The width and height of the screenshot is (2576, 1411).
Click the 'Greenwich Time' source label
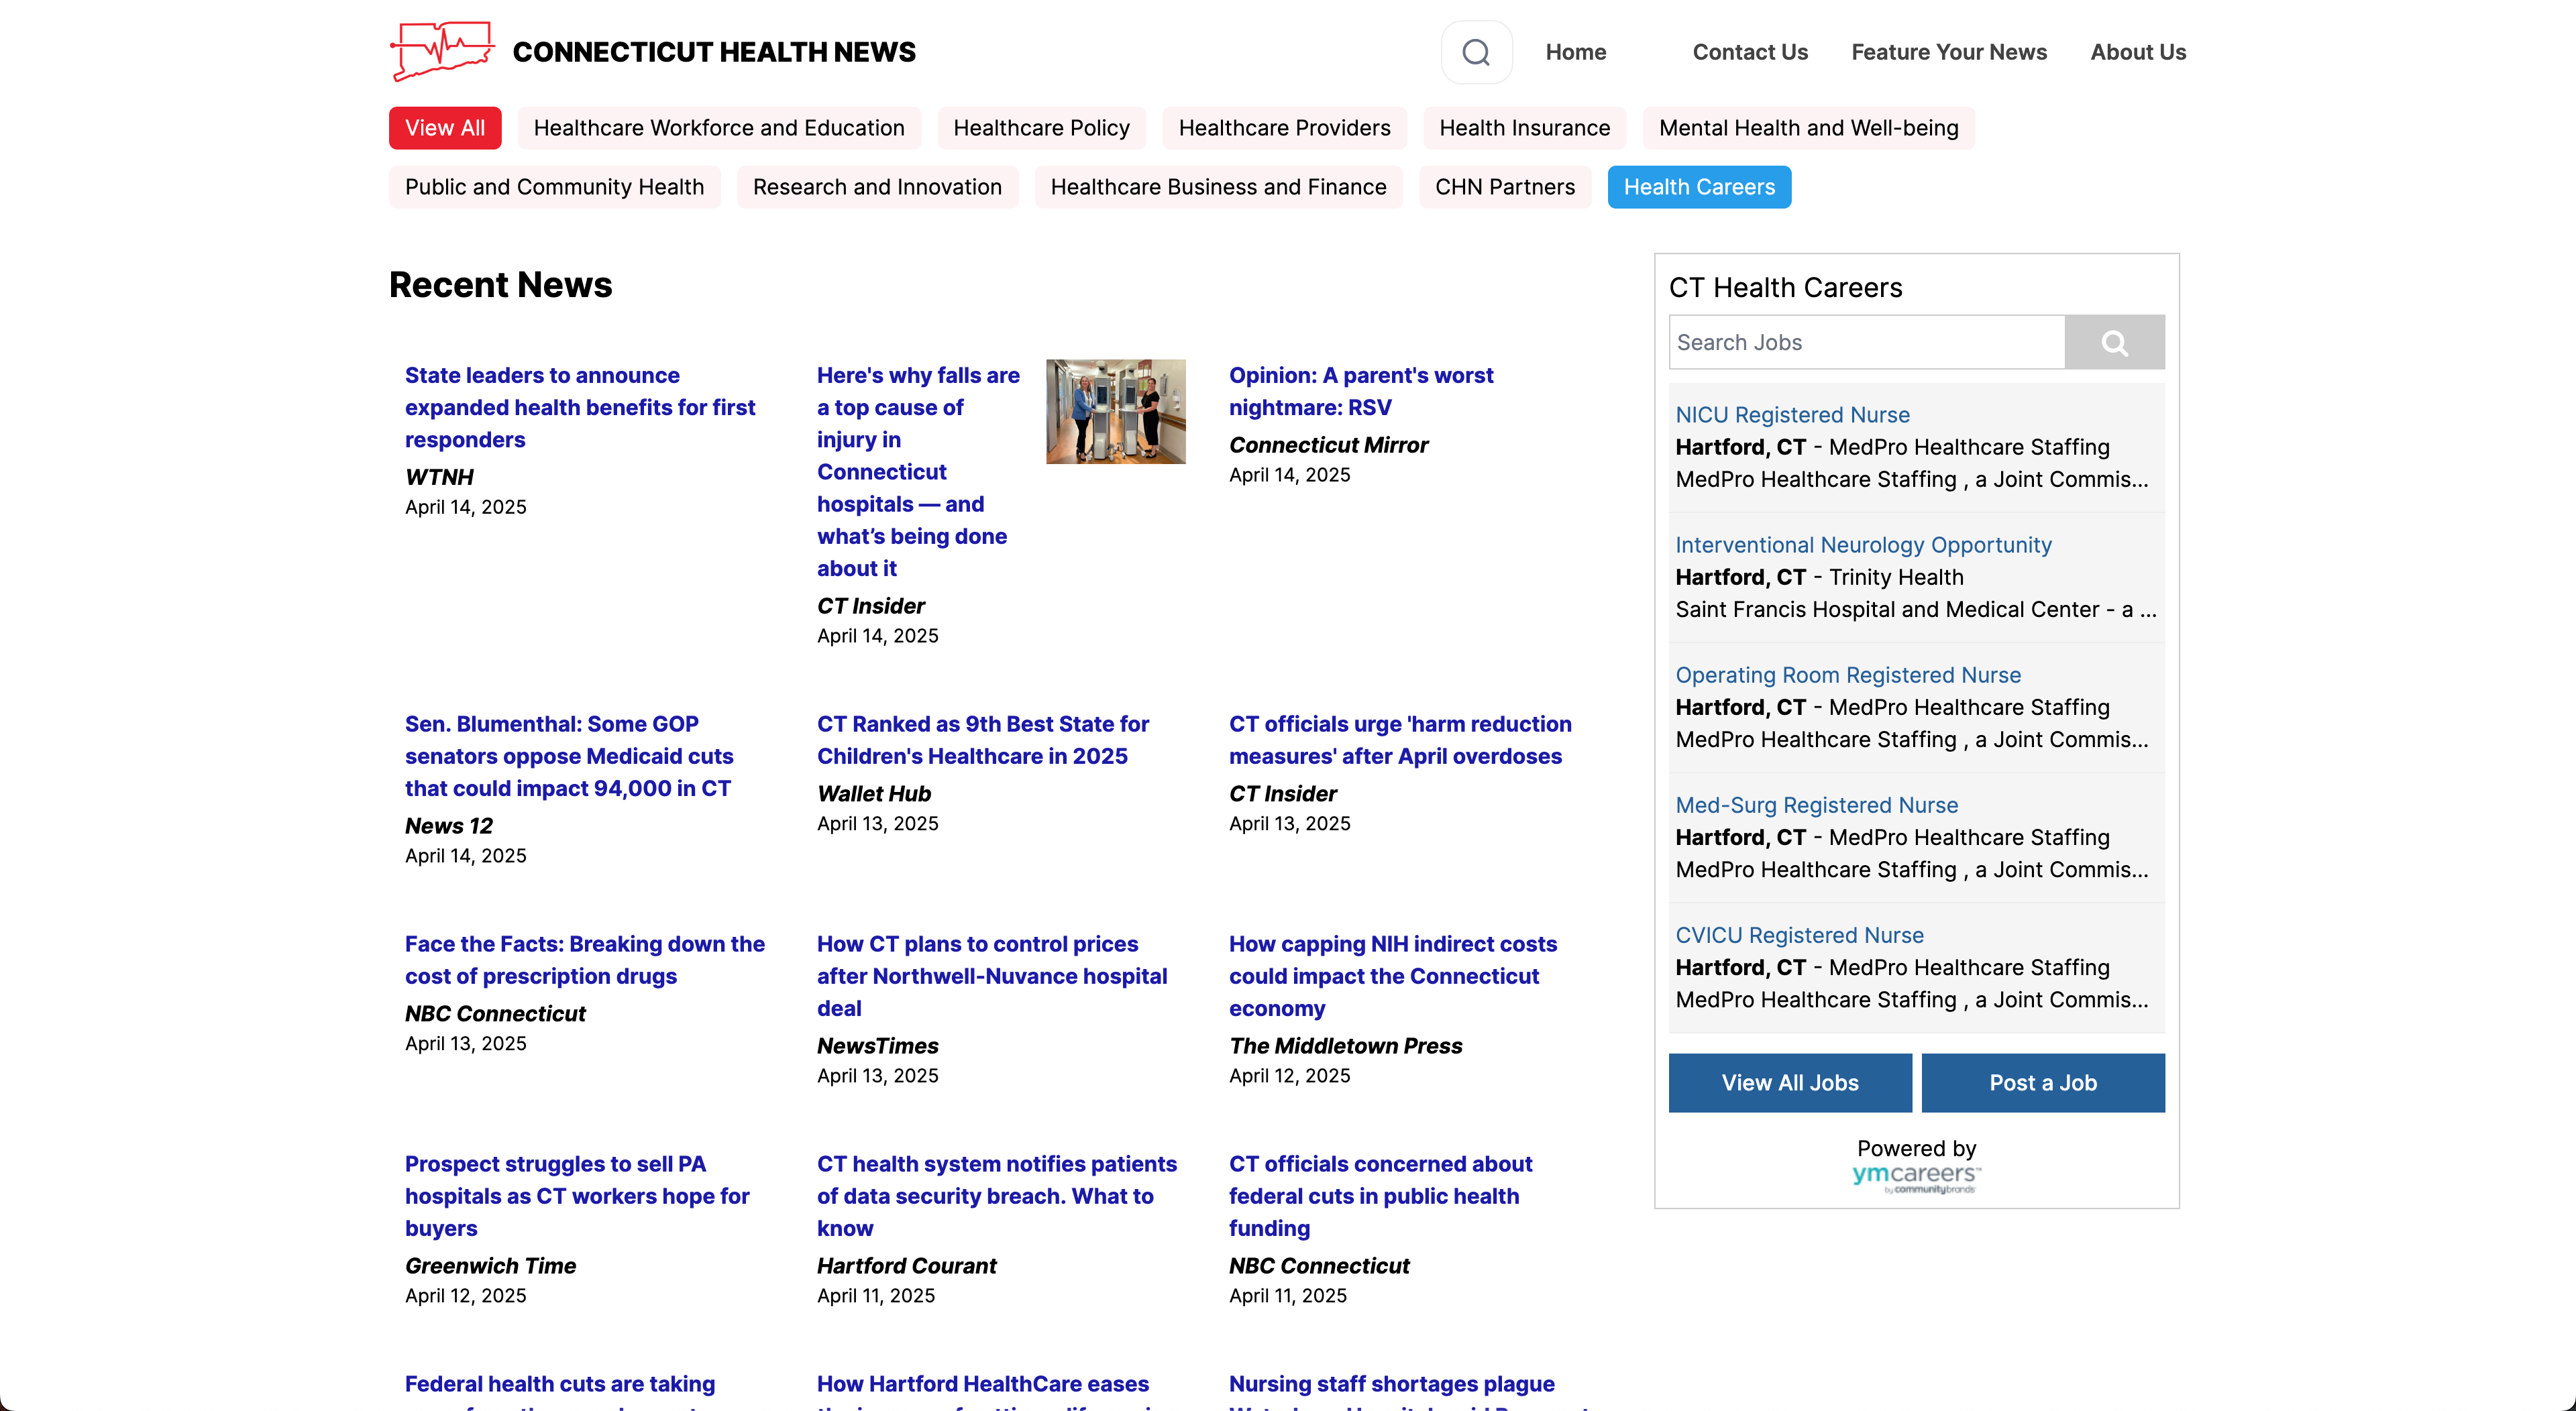[490, 1266]
